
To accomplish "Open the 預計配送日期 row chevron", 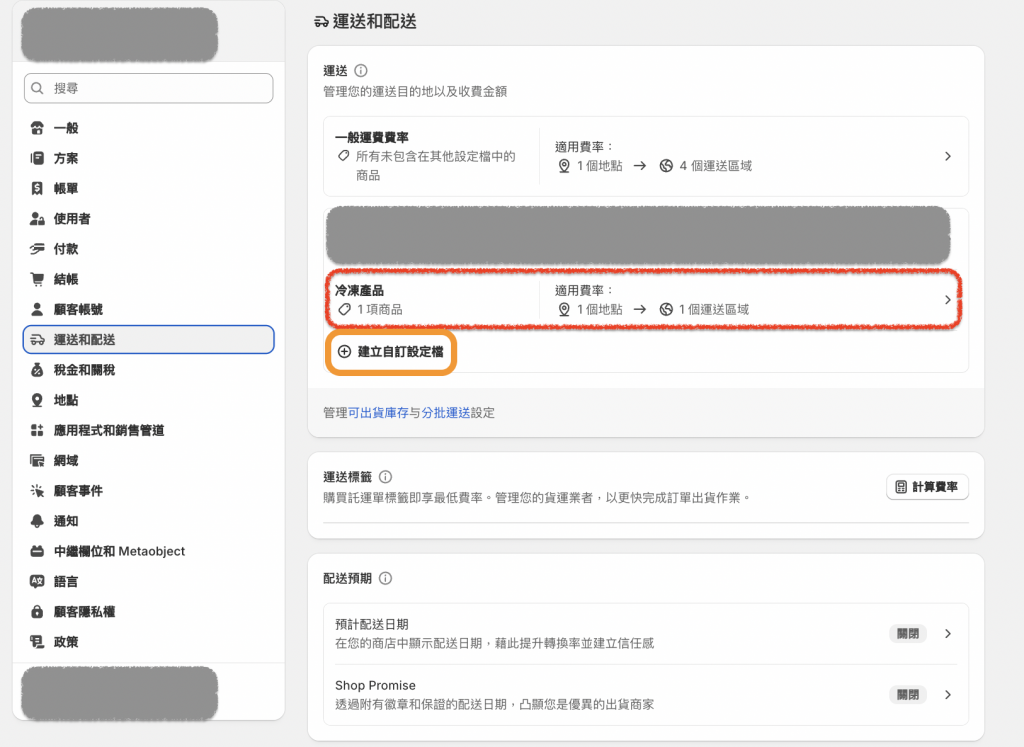I will pos(948,633).
